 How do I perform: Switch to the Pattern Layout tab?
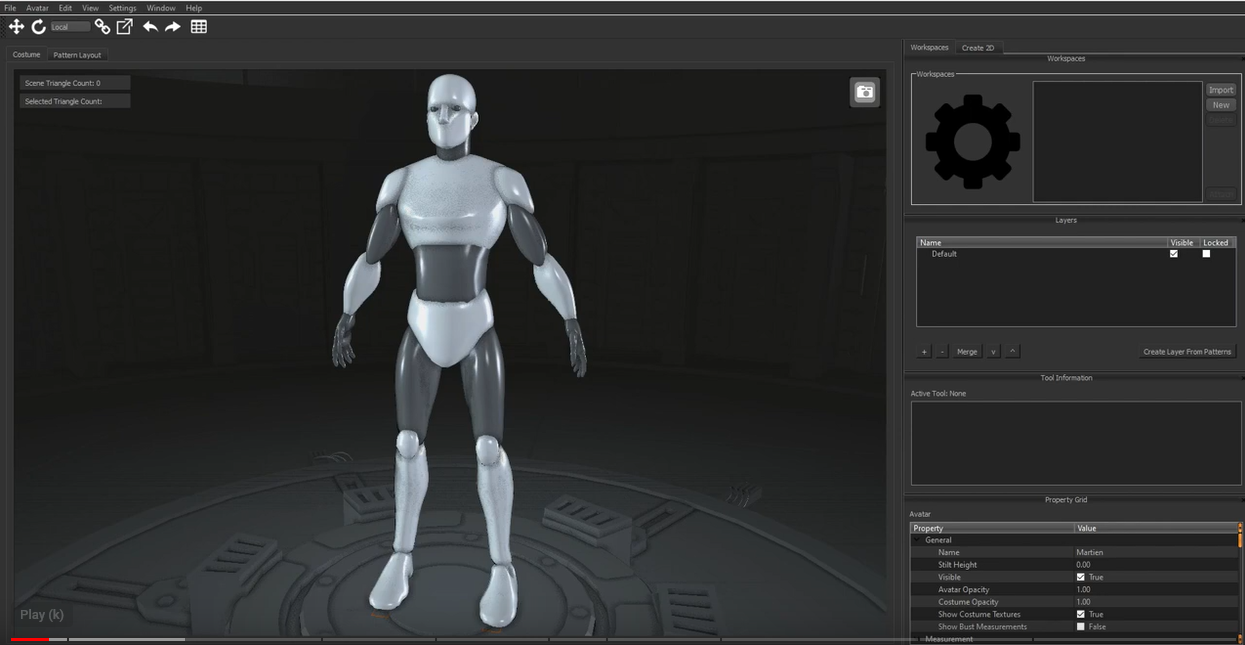click(77, 55)
